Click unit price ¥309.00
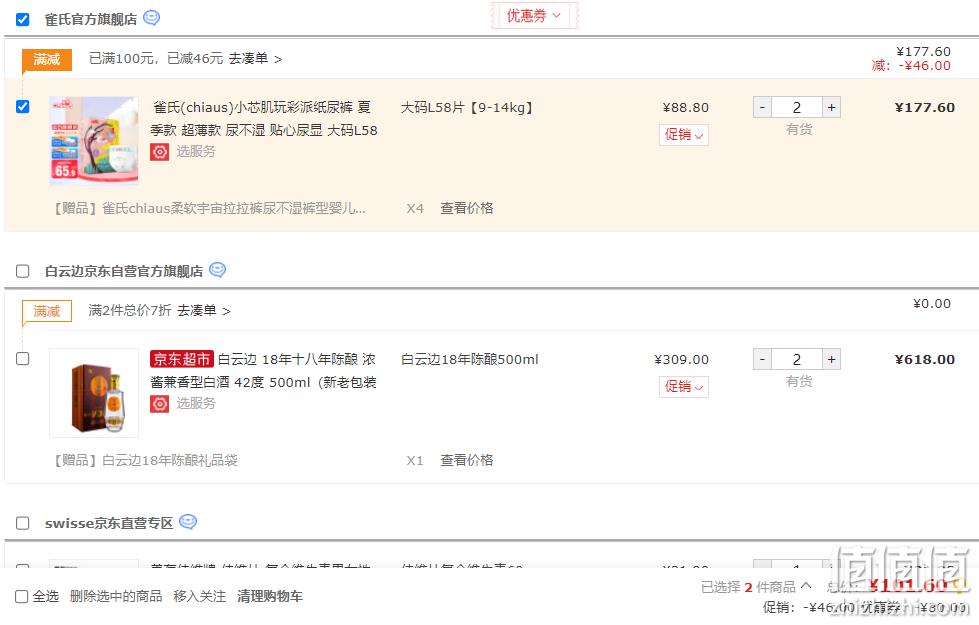The image size is (979, 625). point(681,360)
